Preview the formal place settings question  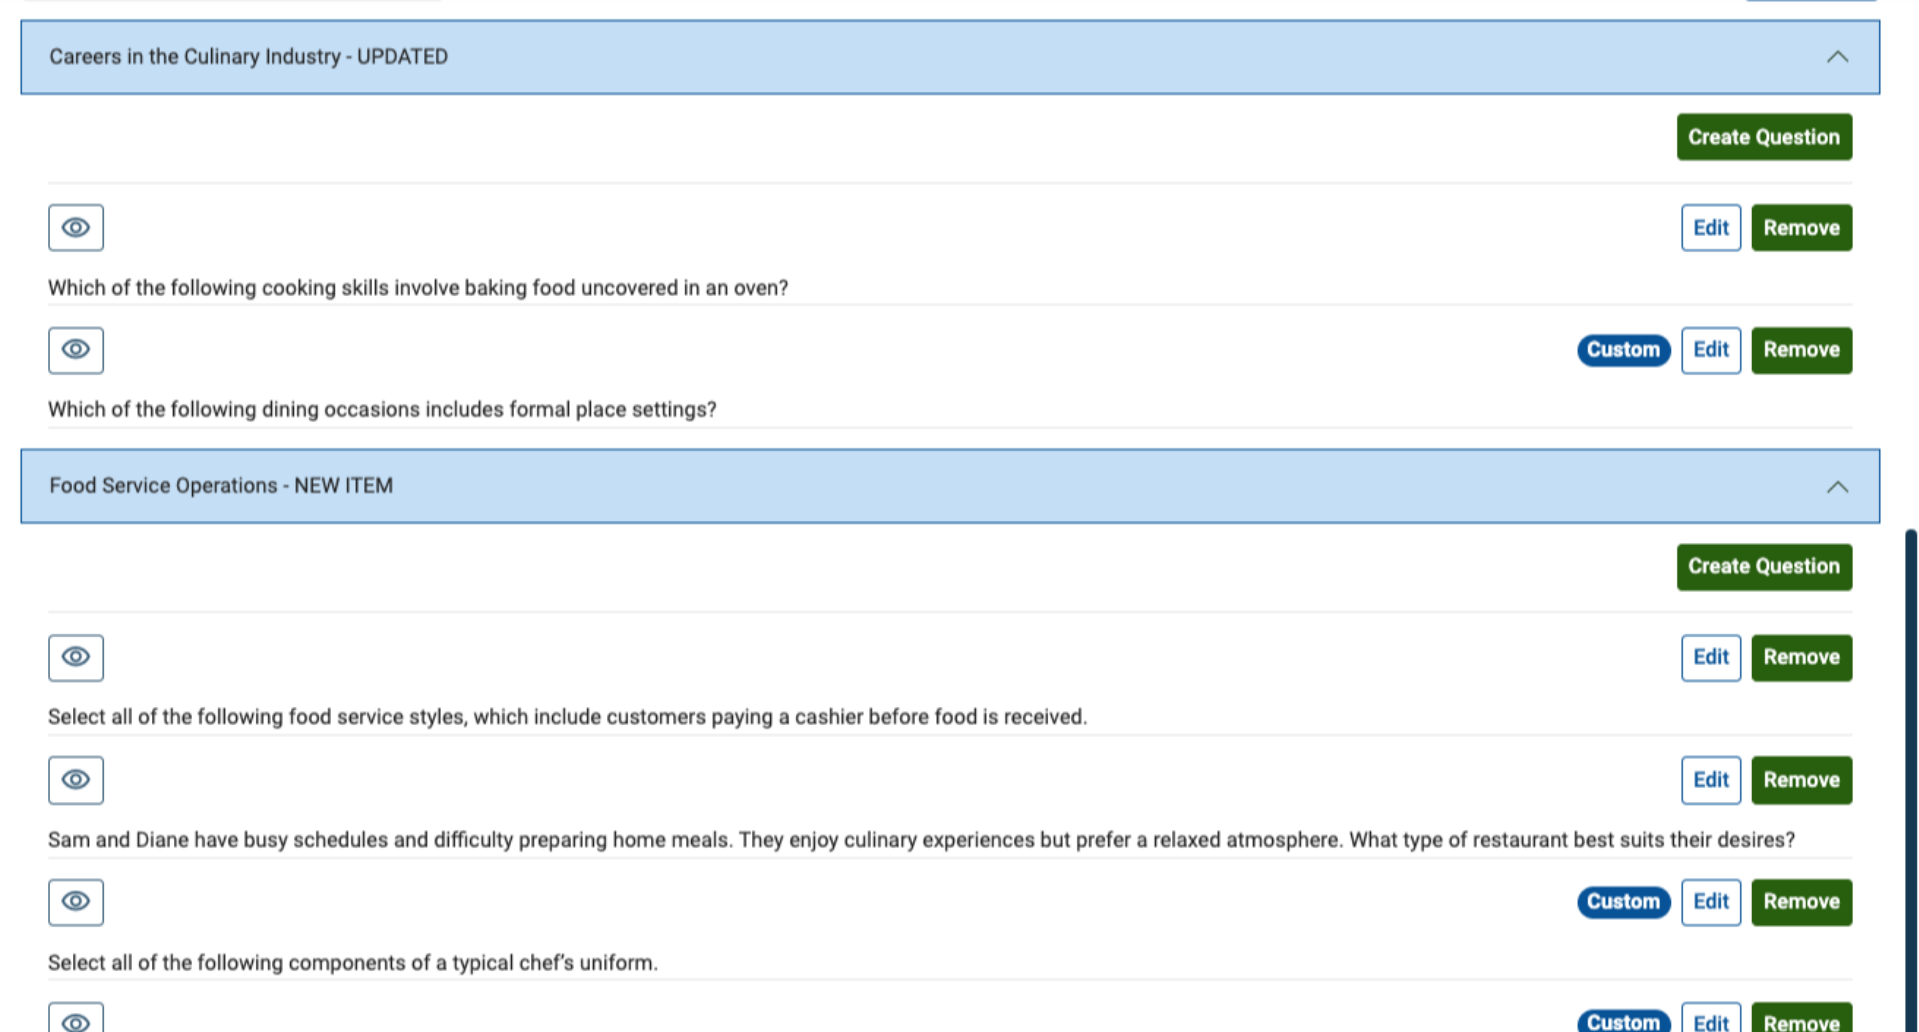[76, 350]
